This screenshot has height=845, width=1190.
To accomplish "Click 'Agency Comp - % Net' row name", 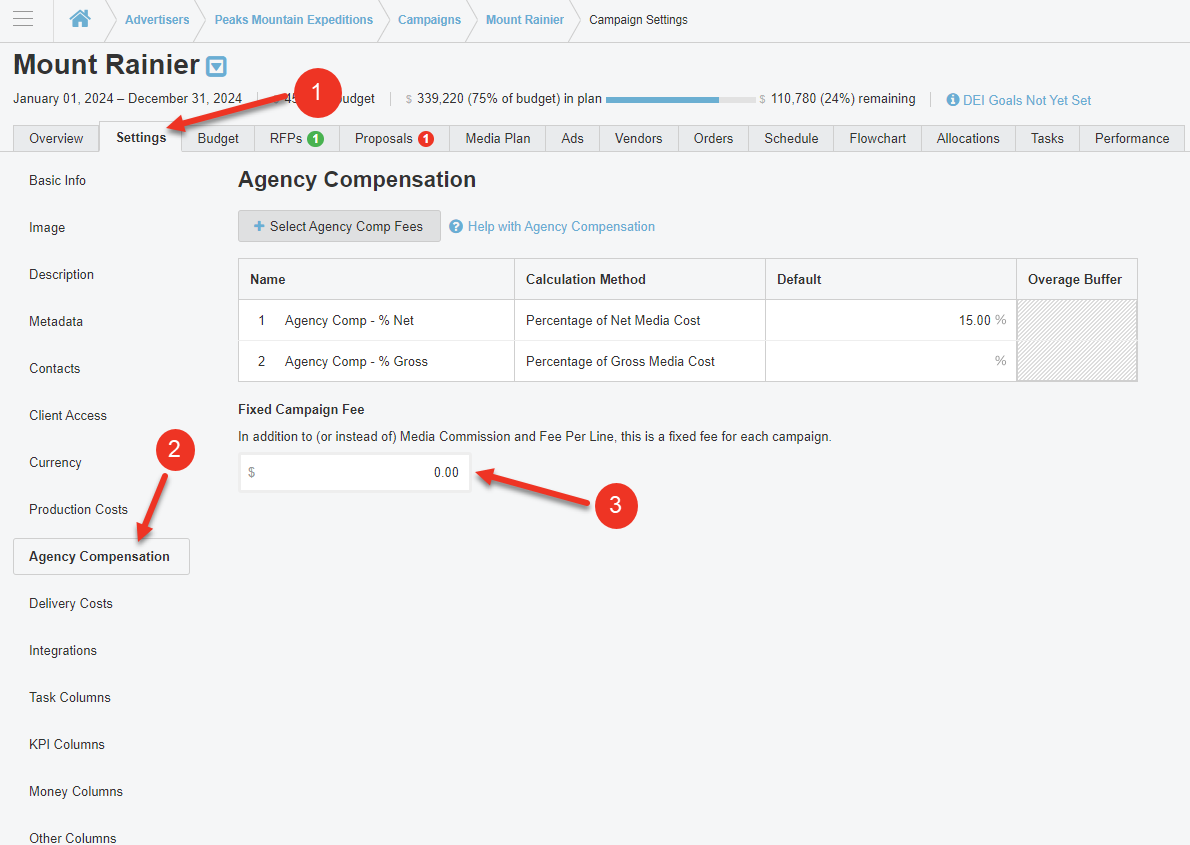I will point(349,320).
